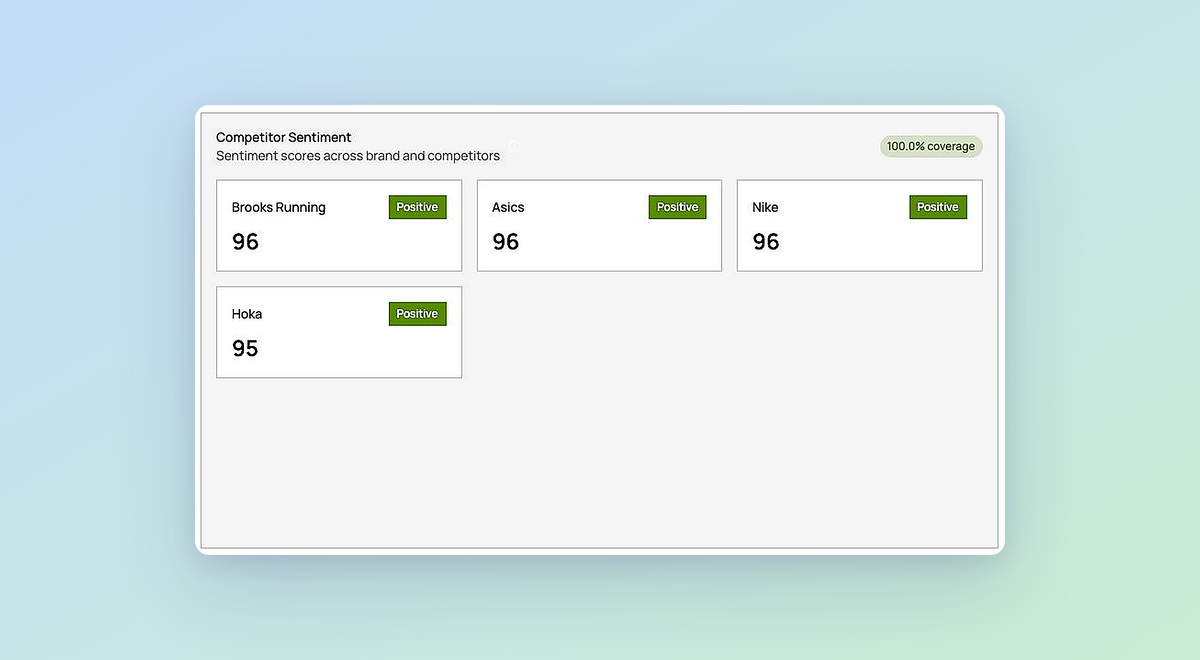This screenshot has height=660, width=1200.
Task: Click the Positive badge on Hoka card
Action: 417,314
